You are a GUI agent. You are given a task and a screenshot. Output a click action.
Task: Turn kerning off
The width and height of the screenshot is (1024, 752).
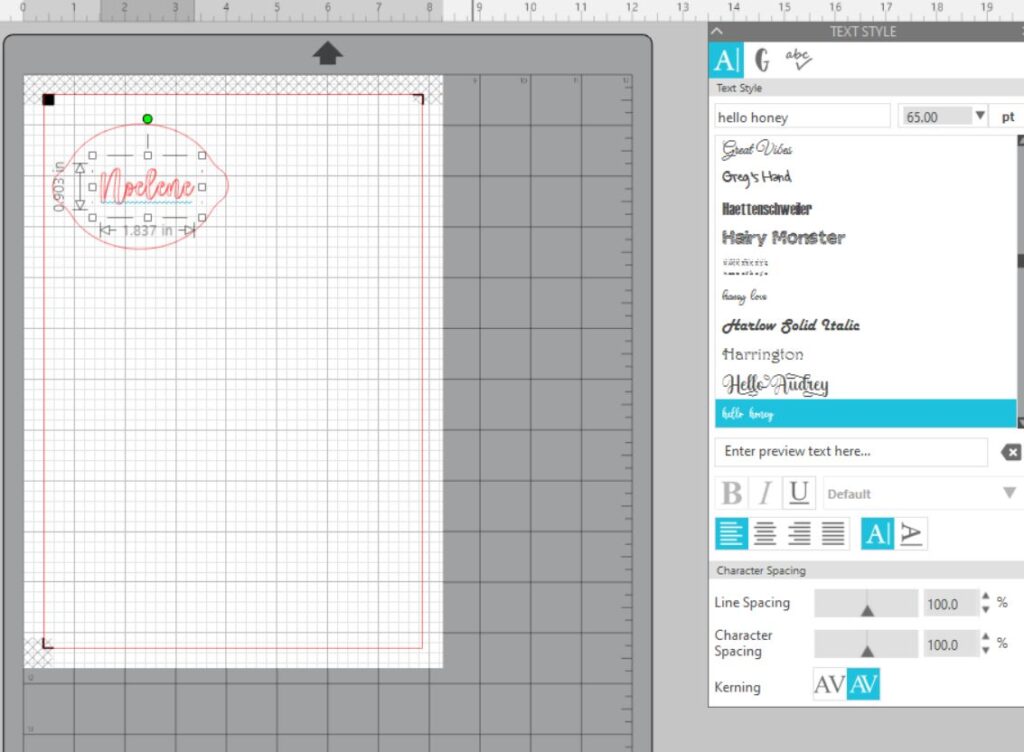click(x=830, y=685)
